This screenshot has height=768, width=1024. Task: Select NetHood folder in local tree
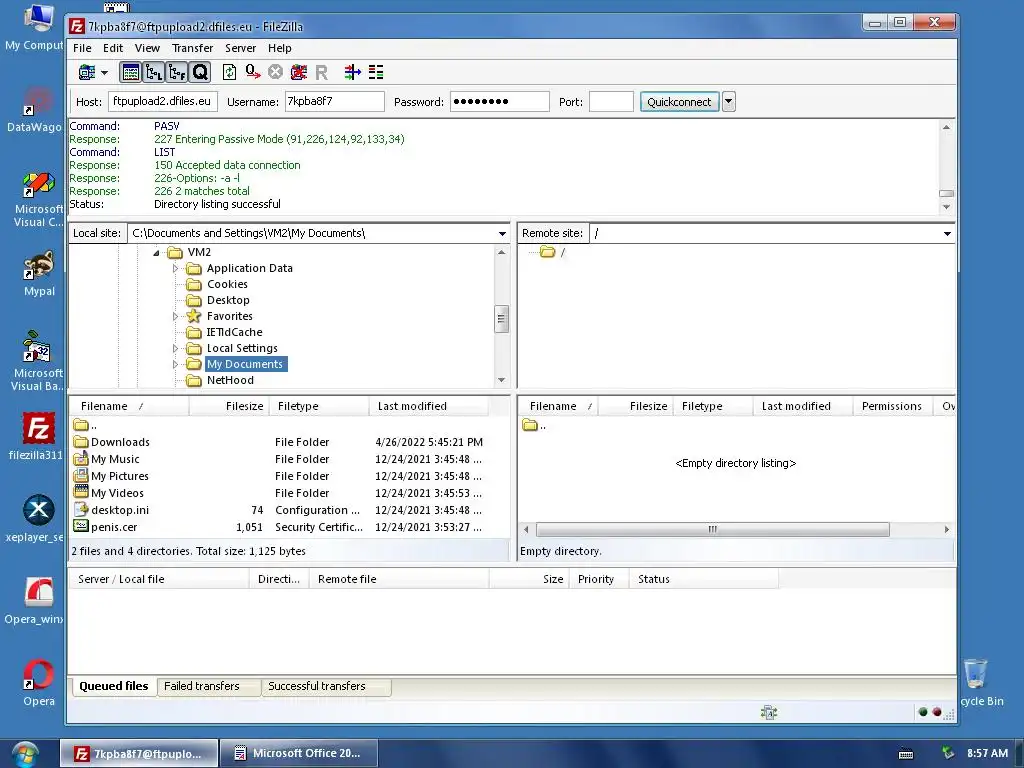pyautogui.click(x=230, y=381)
